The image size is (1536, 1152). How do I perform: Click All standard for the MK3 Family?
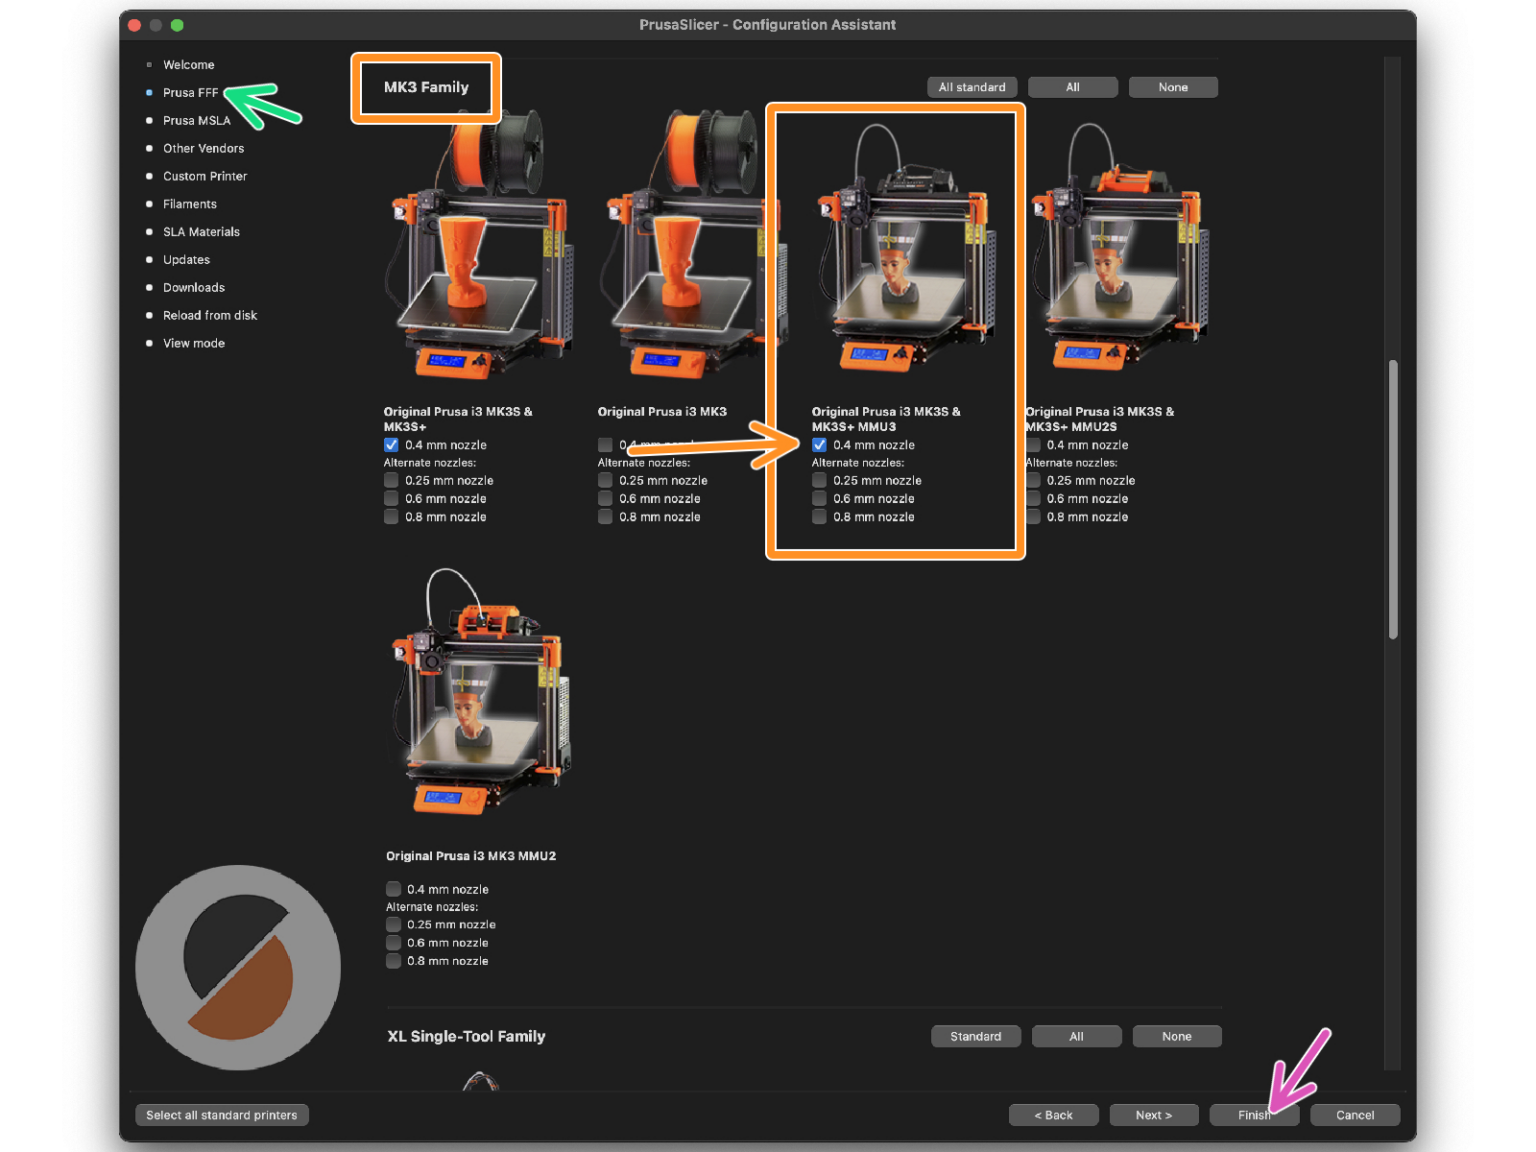point(971,87)
